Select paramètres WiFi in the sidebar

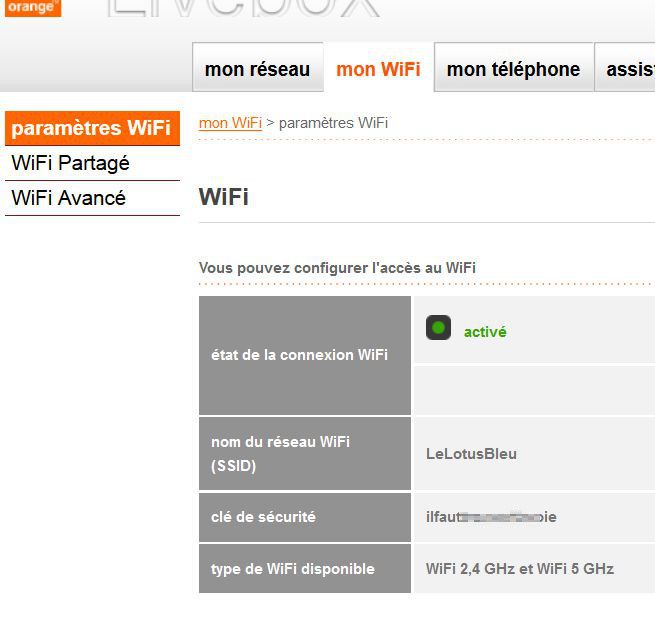[x=92, y=128]
